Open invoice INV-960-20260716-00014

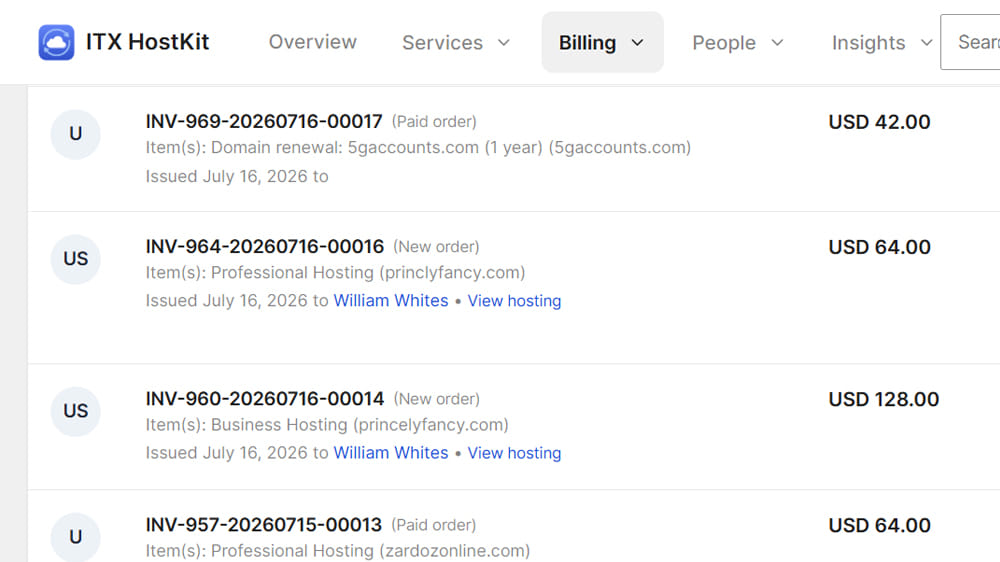coord(265,399)
